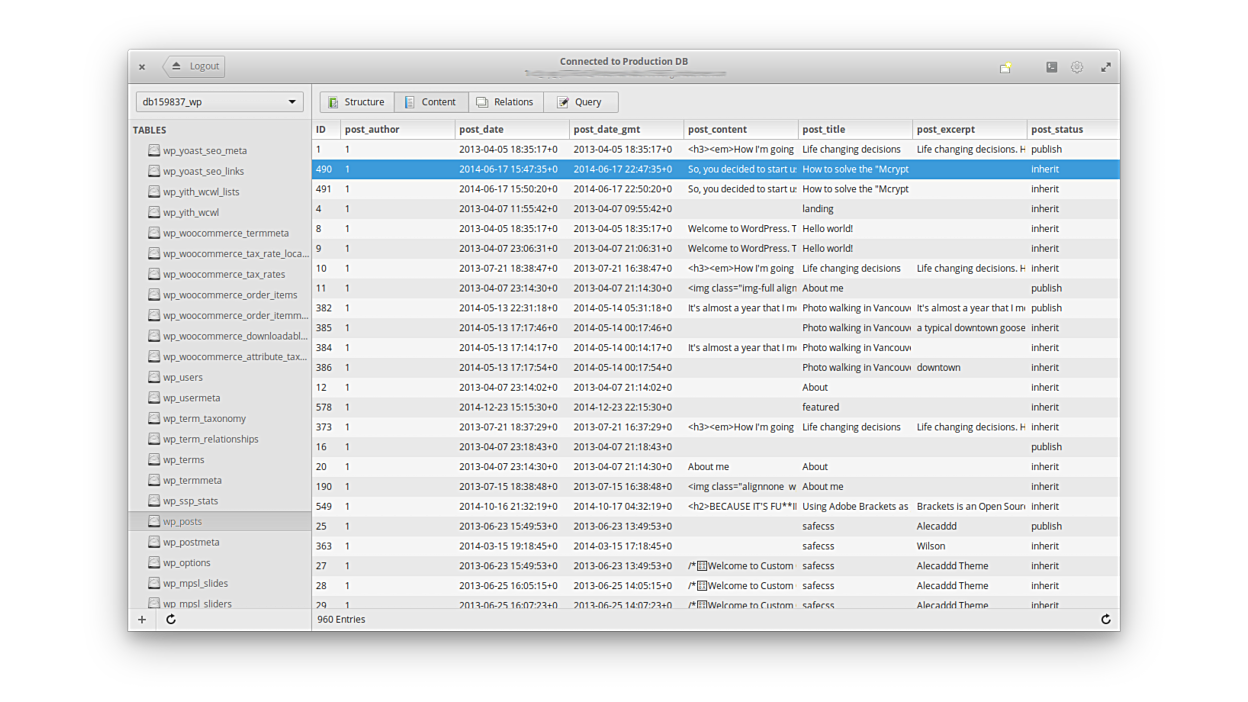Click the fullscreen expand arrows icon
This screenshot has height=702, width=1248.
point(1106,67)
